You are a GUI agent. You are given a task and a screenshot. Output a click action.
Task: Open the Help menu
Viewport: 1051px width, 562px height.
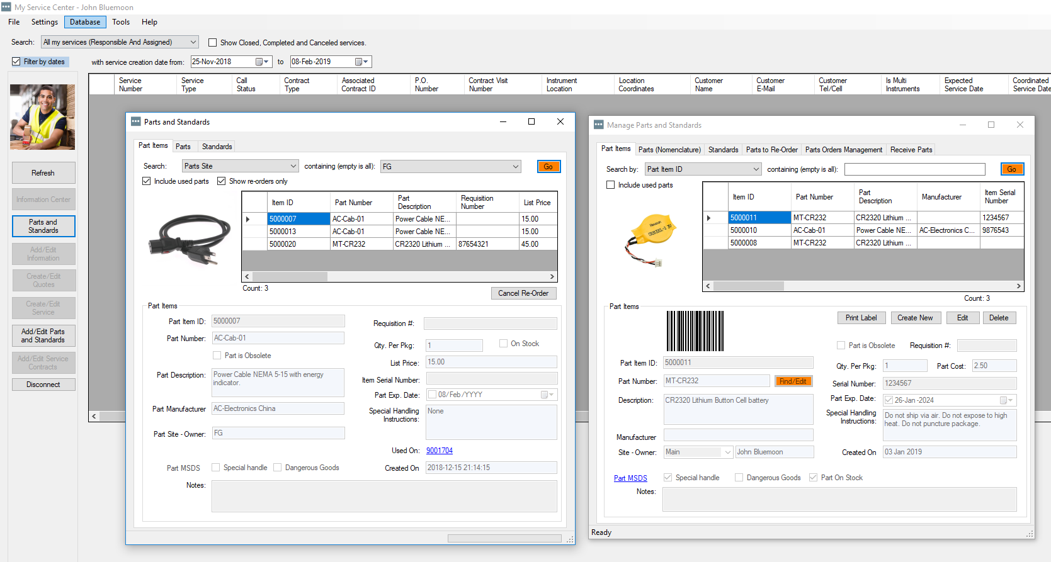click(149, 22)
